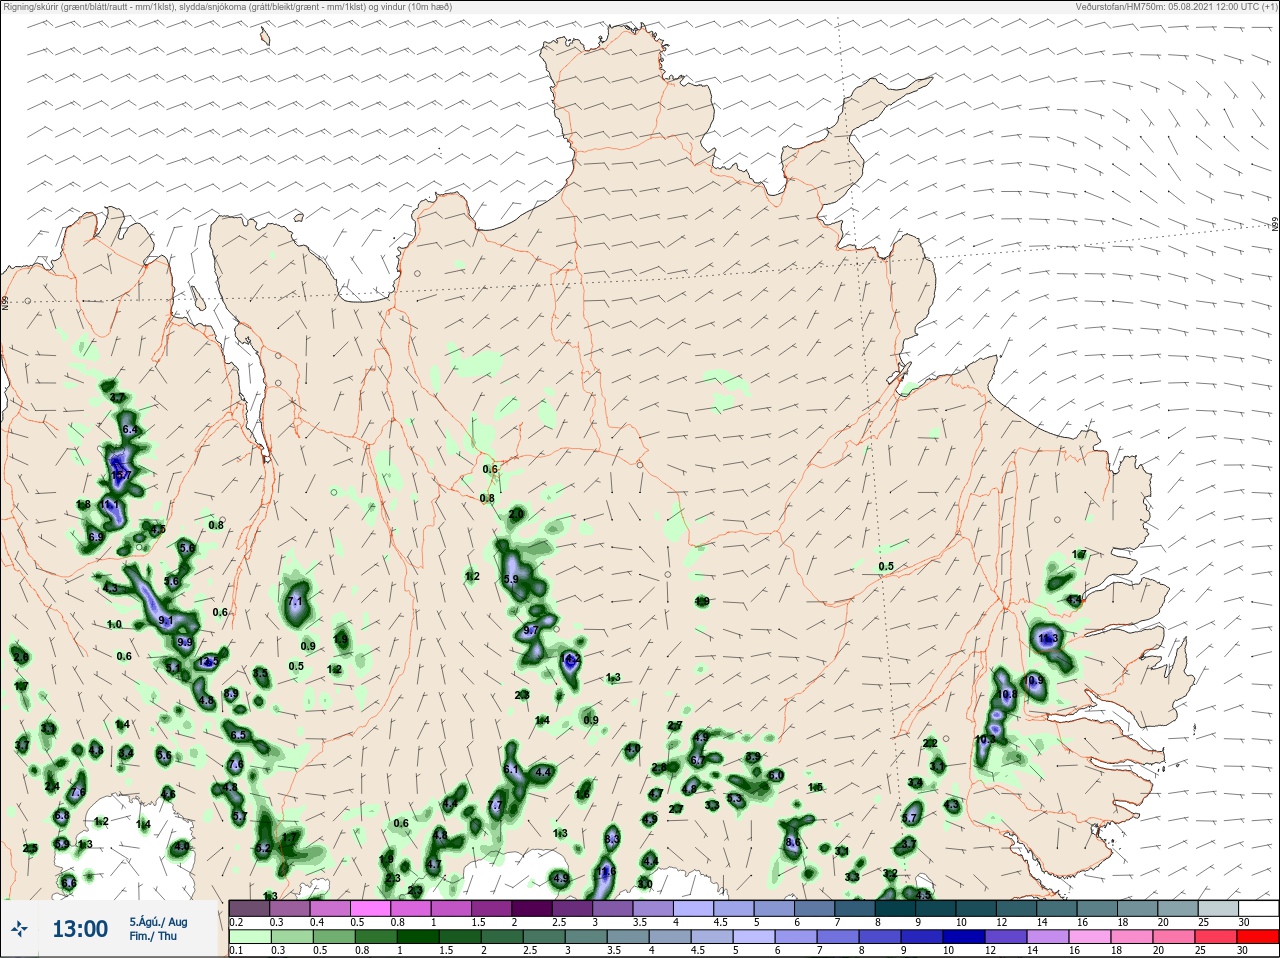1280x958 pixels.
Task: Click the 6.9 precipitation value
Action: (x=96, y=537)
